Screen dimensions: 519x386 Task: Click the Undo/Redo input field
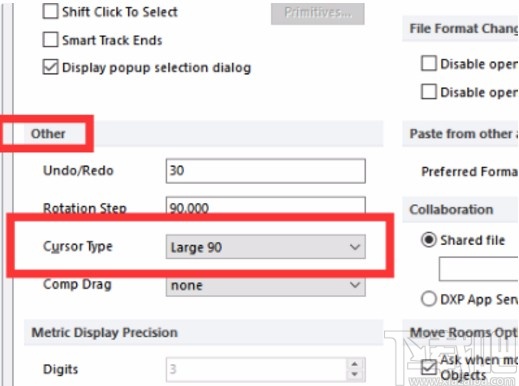point(266,171)
